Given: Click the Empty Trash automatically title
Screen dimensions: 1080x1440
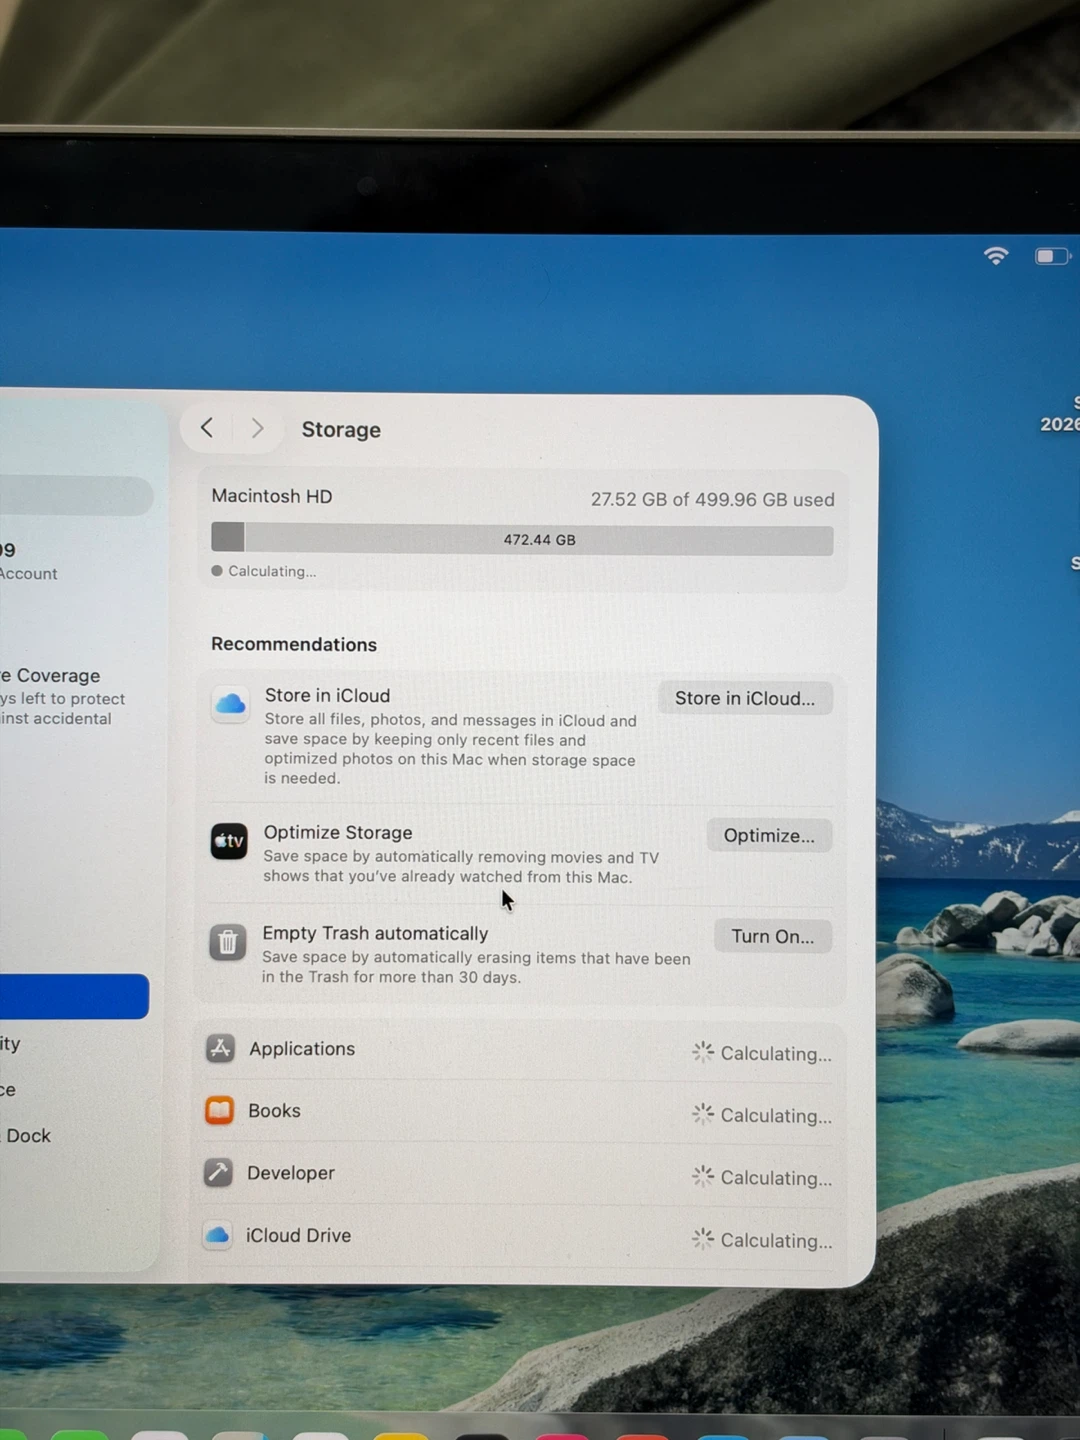Looking at the screenshot, I should pos(375,933).
